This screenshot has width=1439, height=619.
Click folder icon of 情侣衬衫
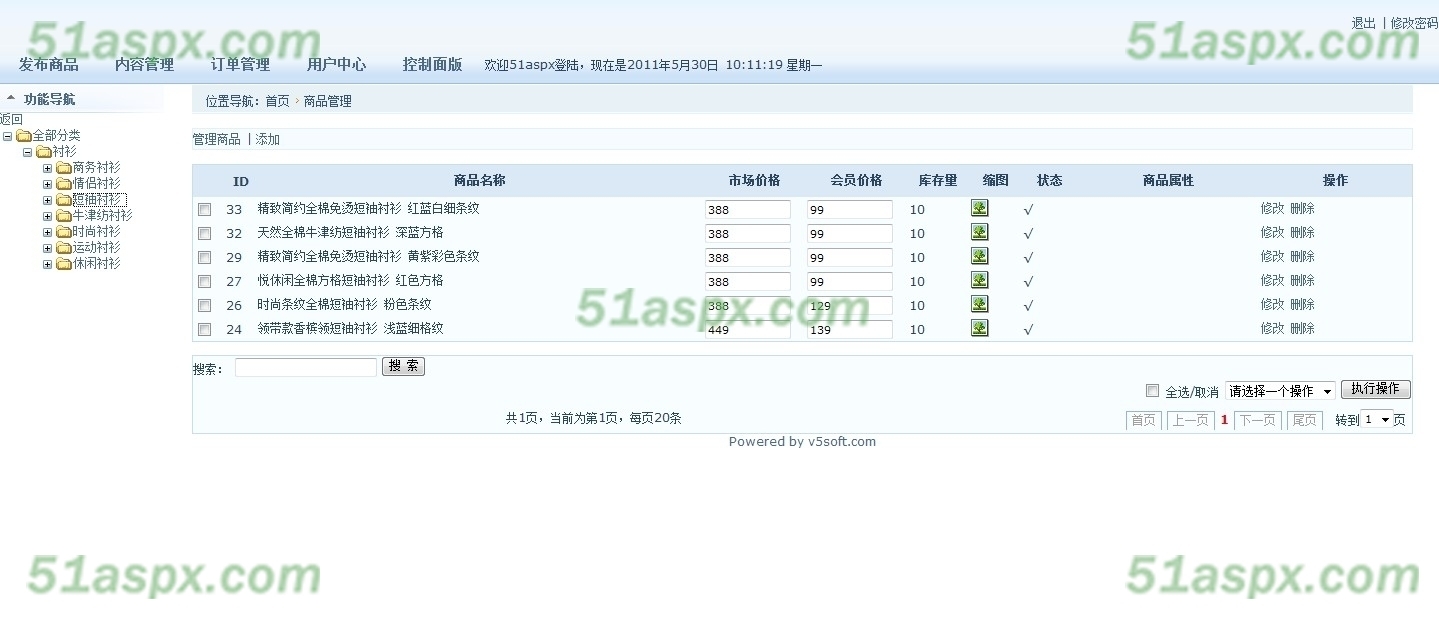pyautogui.click(x=64, y=184)
